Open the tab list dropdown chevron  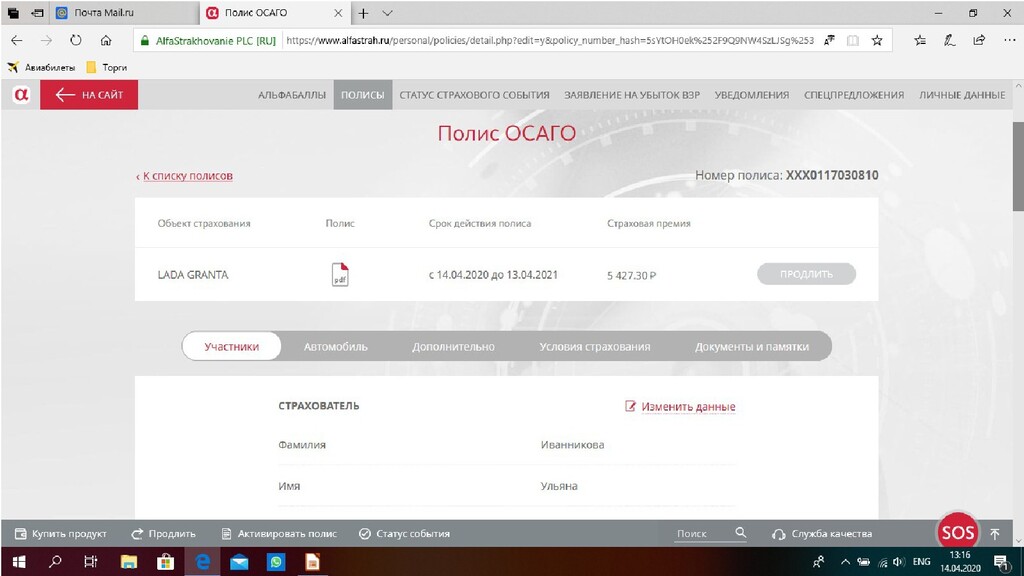(387, 13)
